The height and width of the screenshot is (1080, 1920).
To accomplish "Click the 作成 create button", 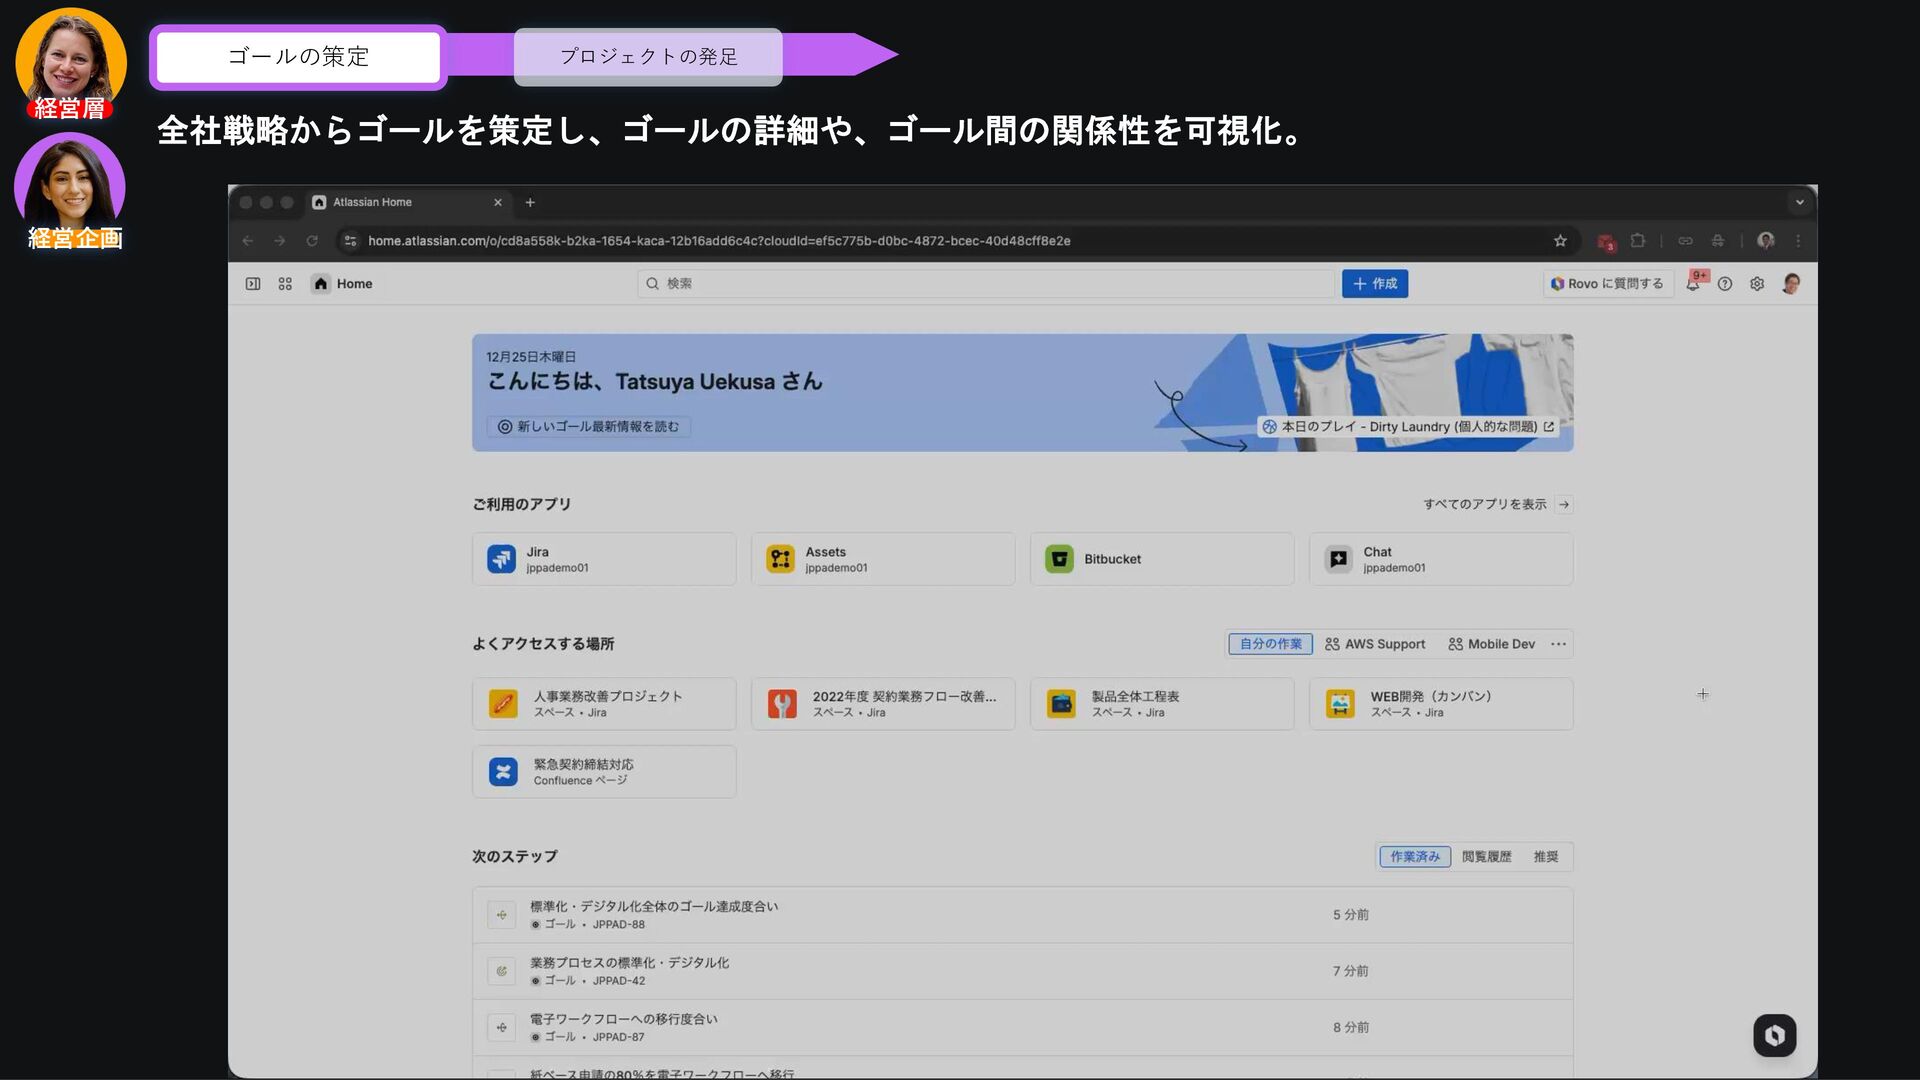I will coord(1374,284).
